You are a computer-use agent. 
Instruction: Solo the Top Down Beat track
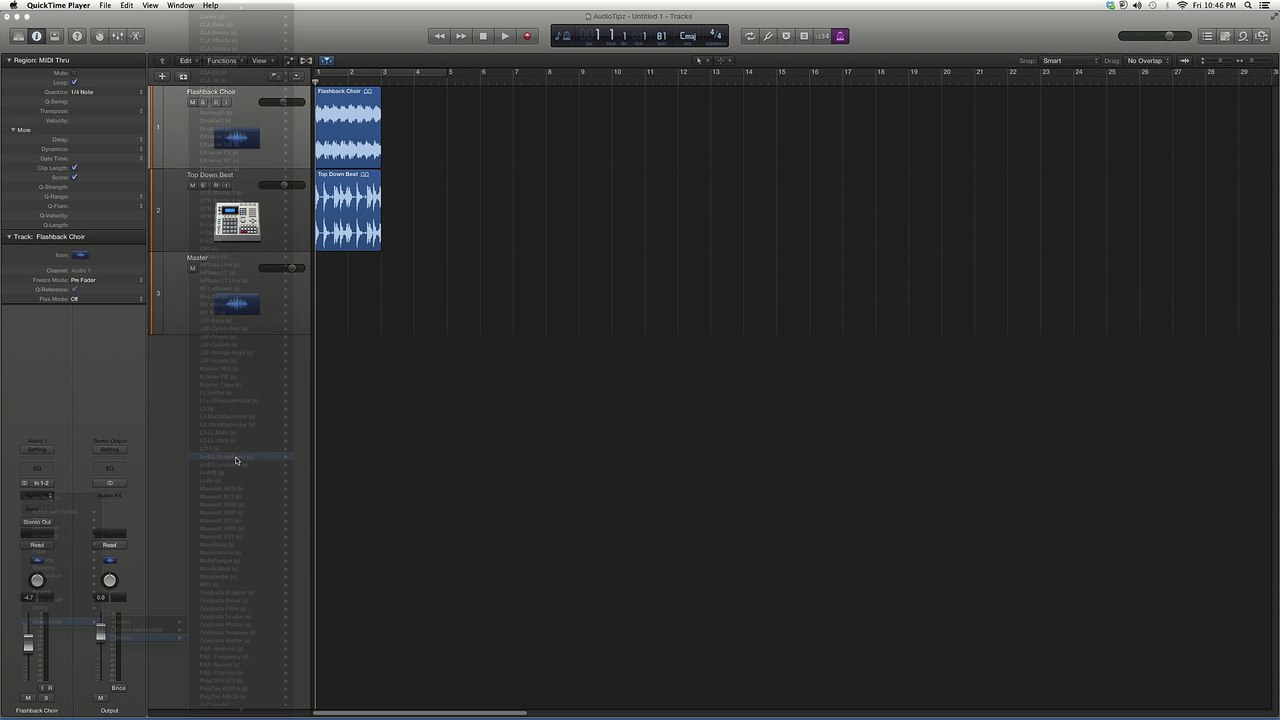tap(203, 185)
